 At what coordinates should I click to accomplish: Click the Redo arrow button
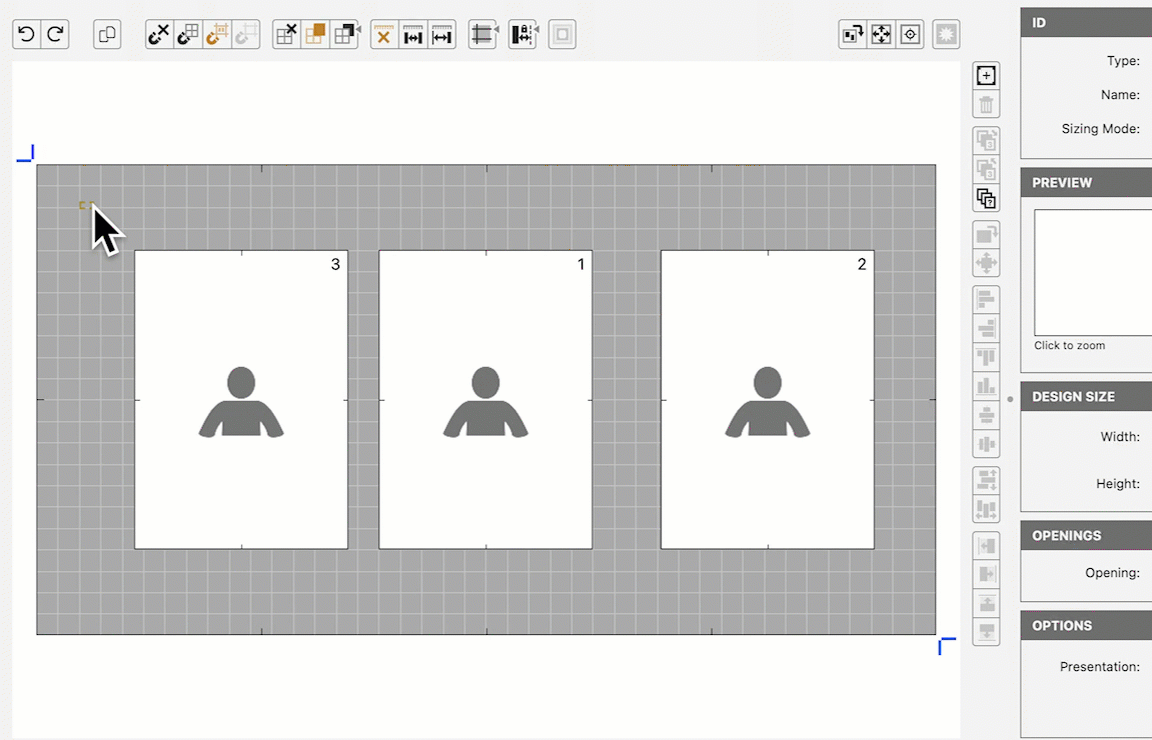56,35
